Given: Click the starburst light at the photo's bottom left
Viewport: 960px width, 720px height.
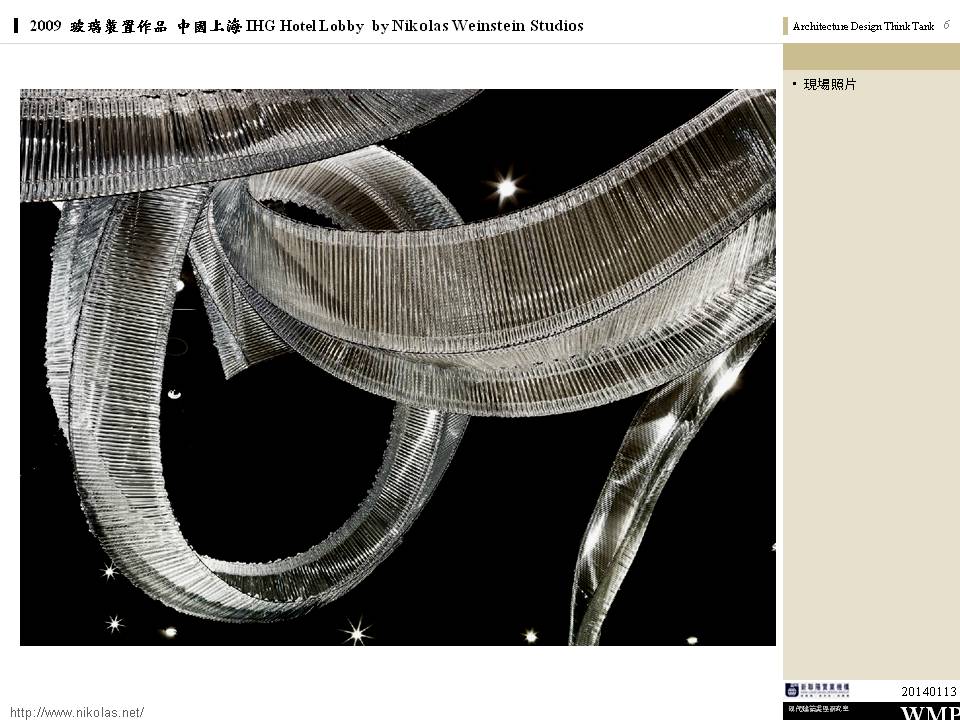Looking at the screenshot, I should point(114,623).
